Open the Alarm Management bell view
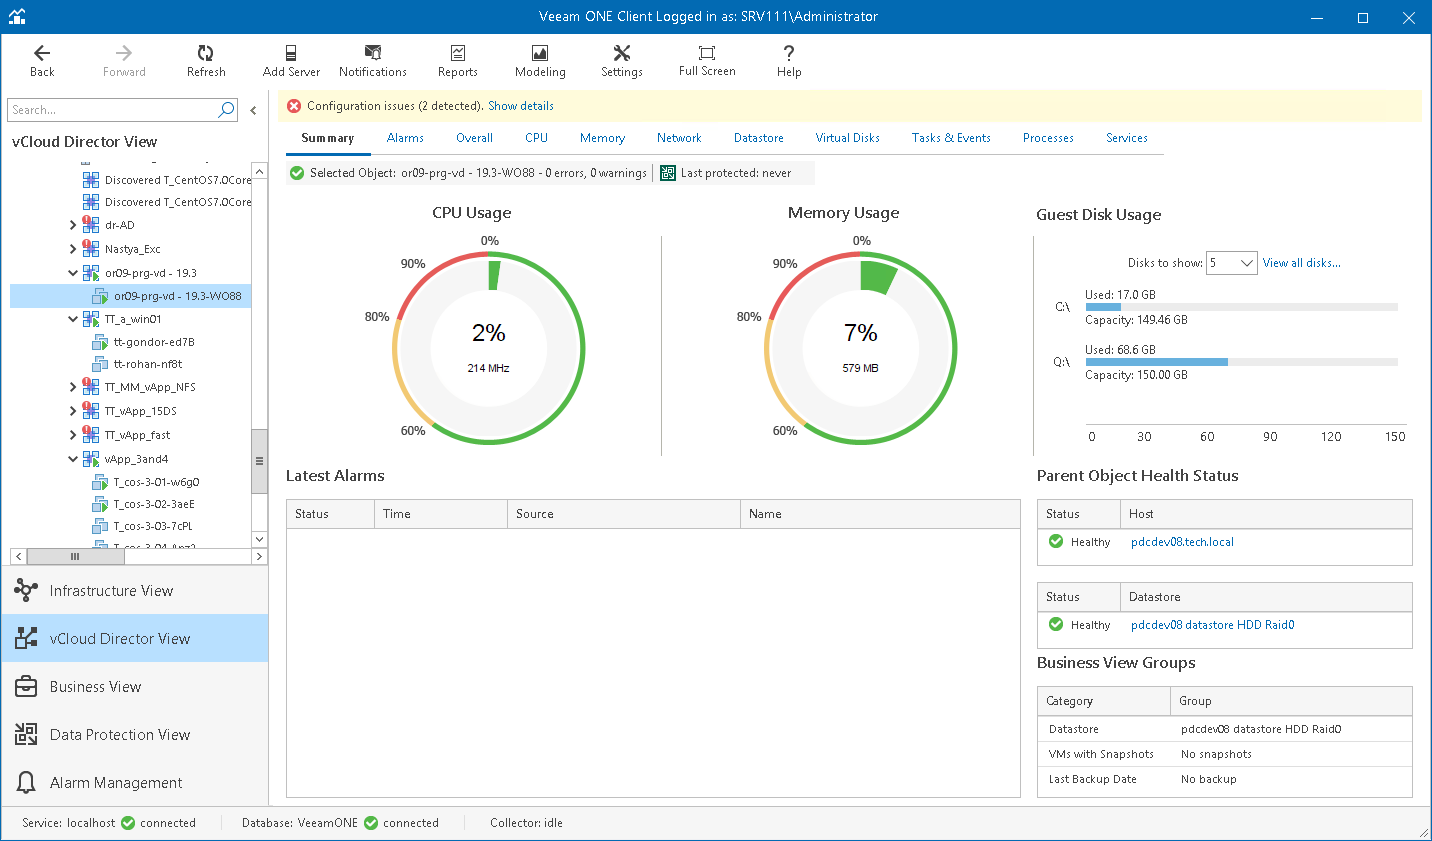The image size is (1432, 841). click(x=116, y=783)
